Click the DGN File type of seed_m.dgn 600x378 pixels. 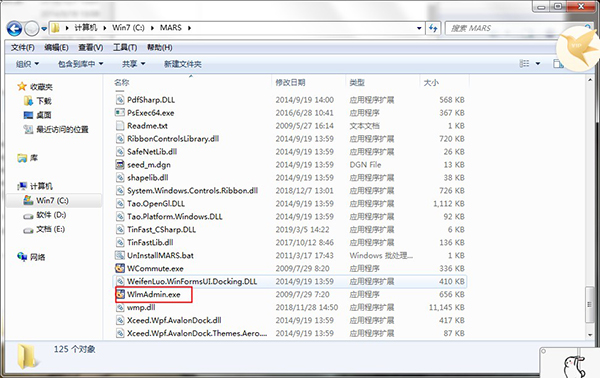365,165
